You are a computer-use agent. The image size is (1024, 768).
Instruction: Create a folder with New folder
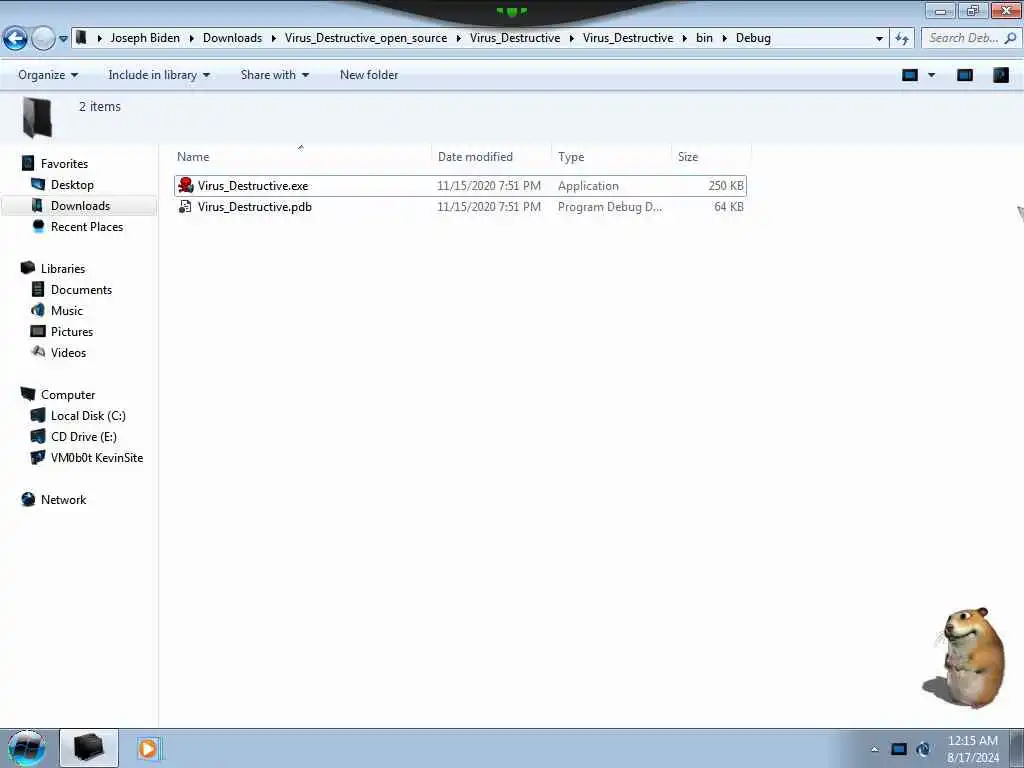(x=369, y=75)
